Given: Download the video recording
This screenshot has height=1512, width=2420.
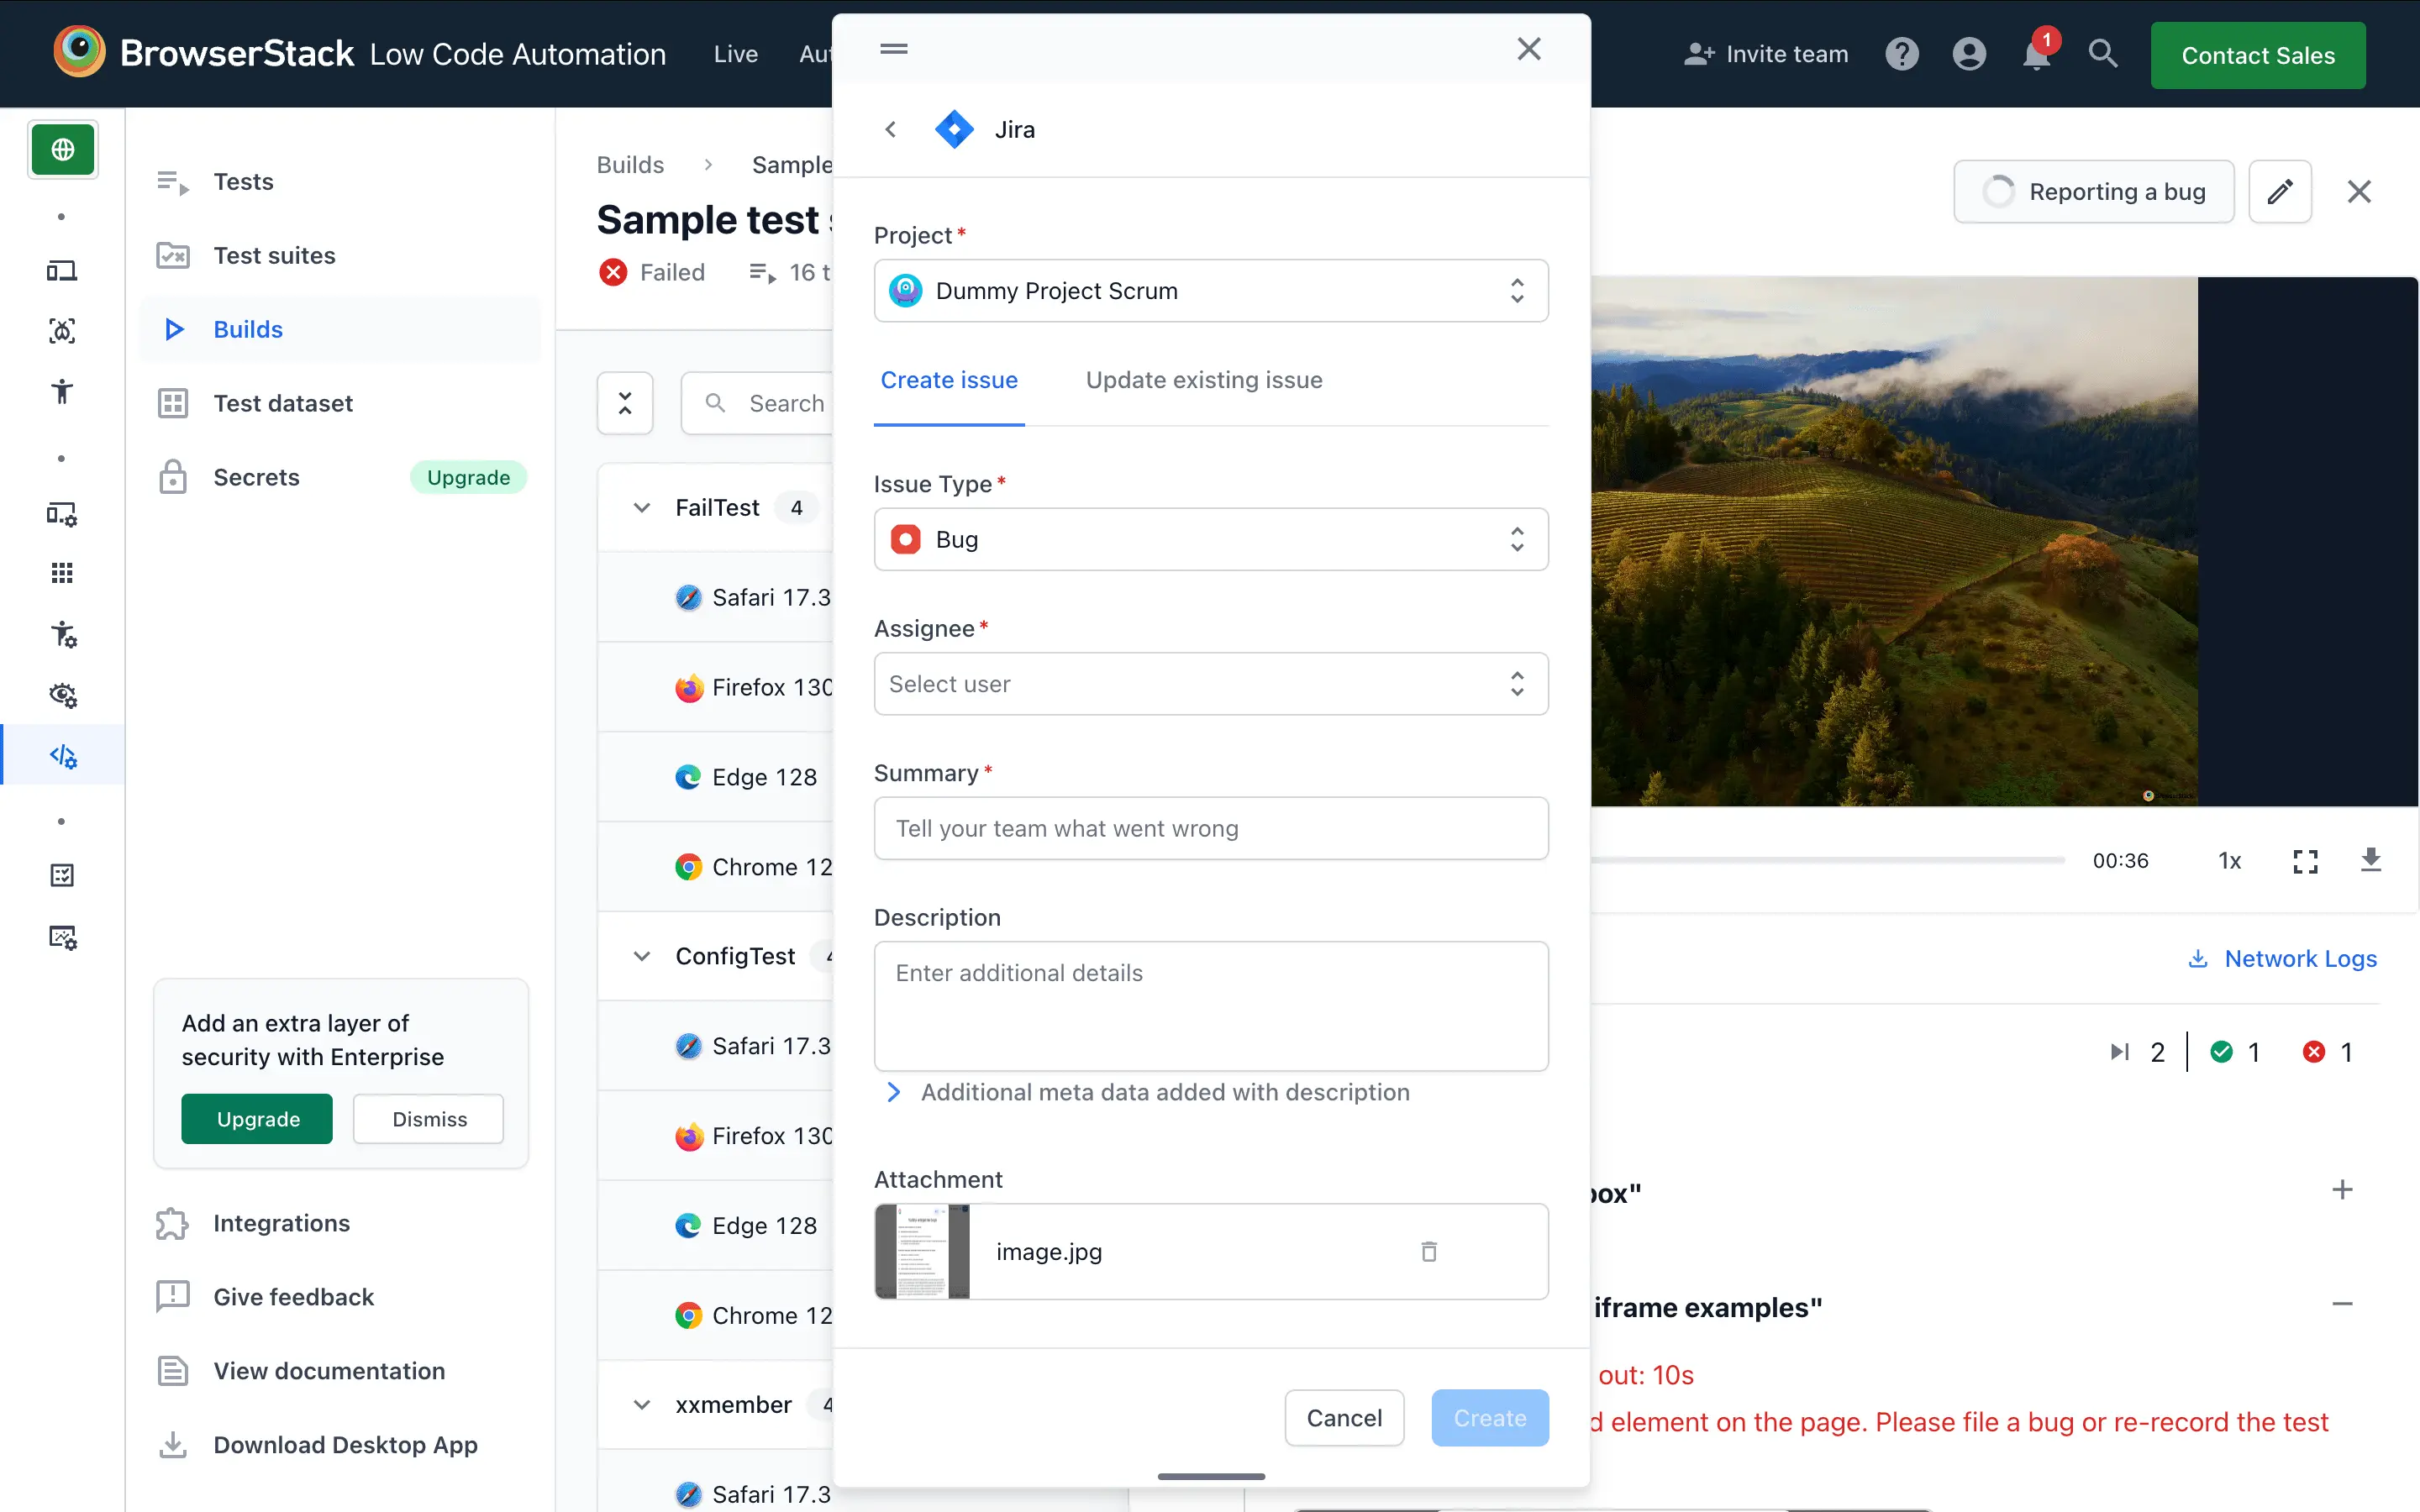Looking at the screenshot, I should (x=2370, y=860).
